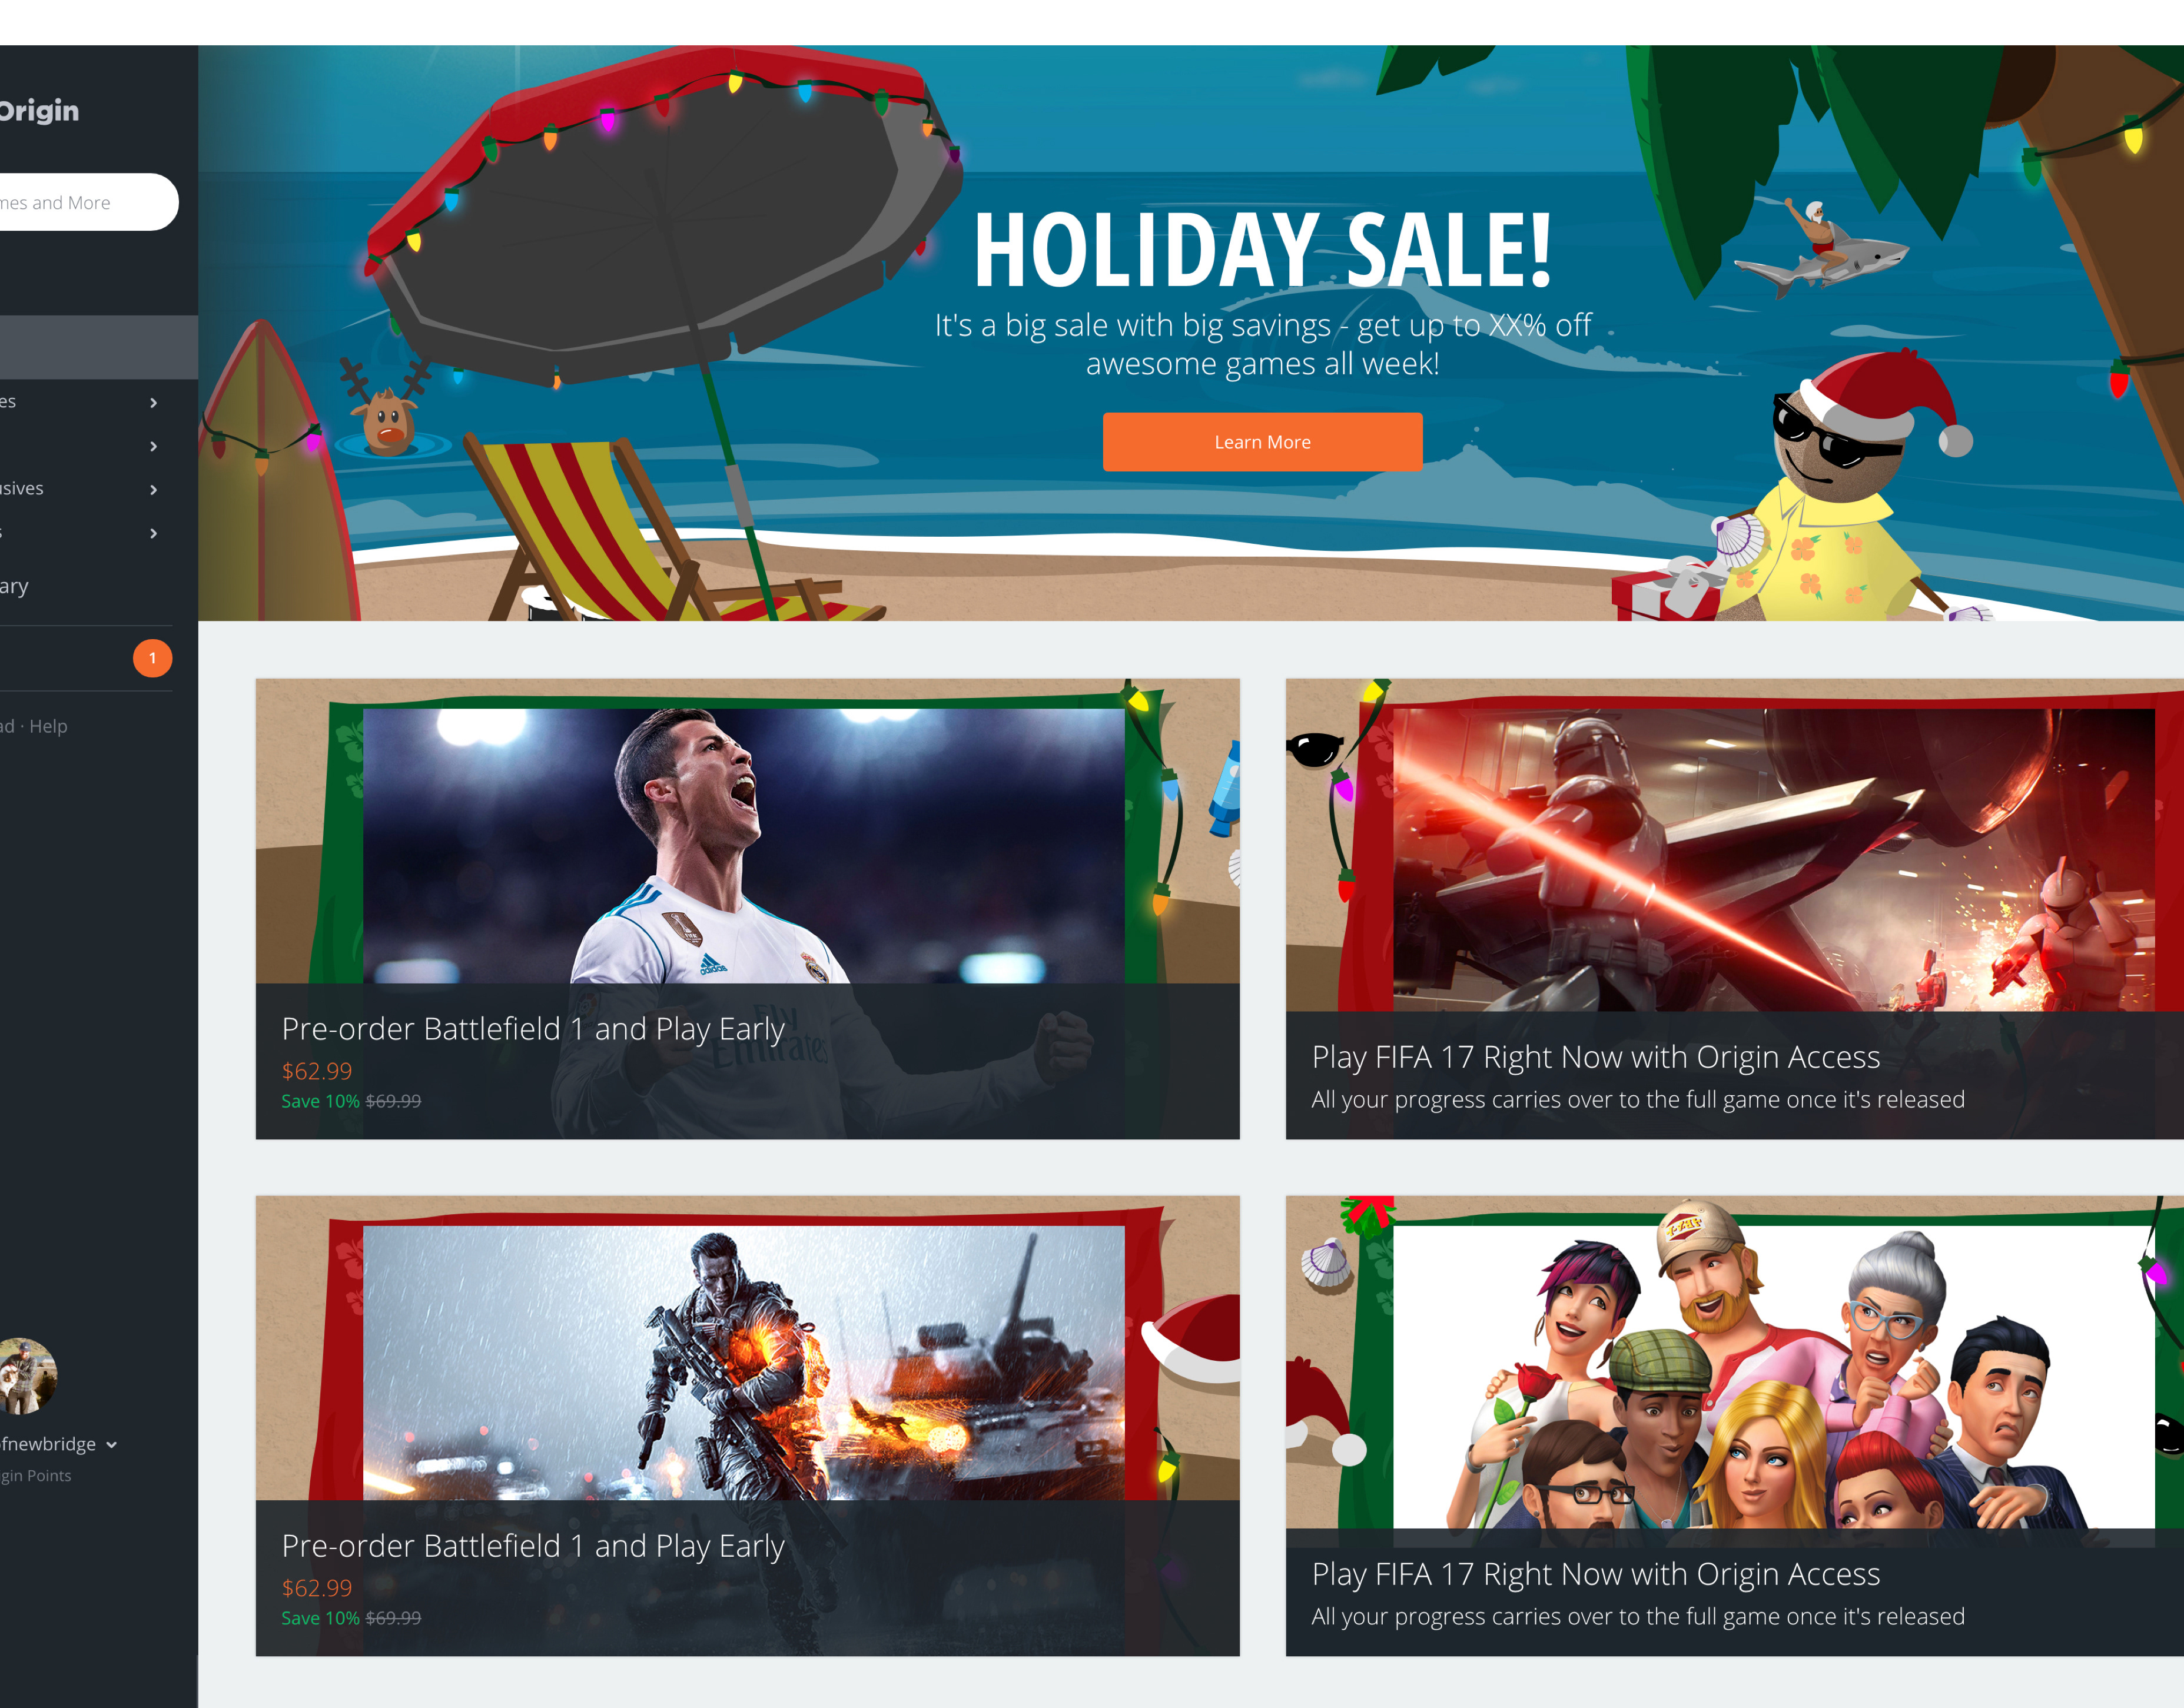Expand the Exclusives menu chevron
This screenshot has width=2184, height=1708.
tap(153, 489)
